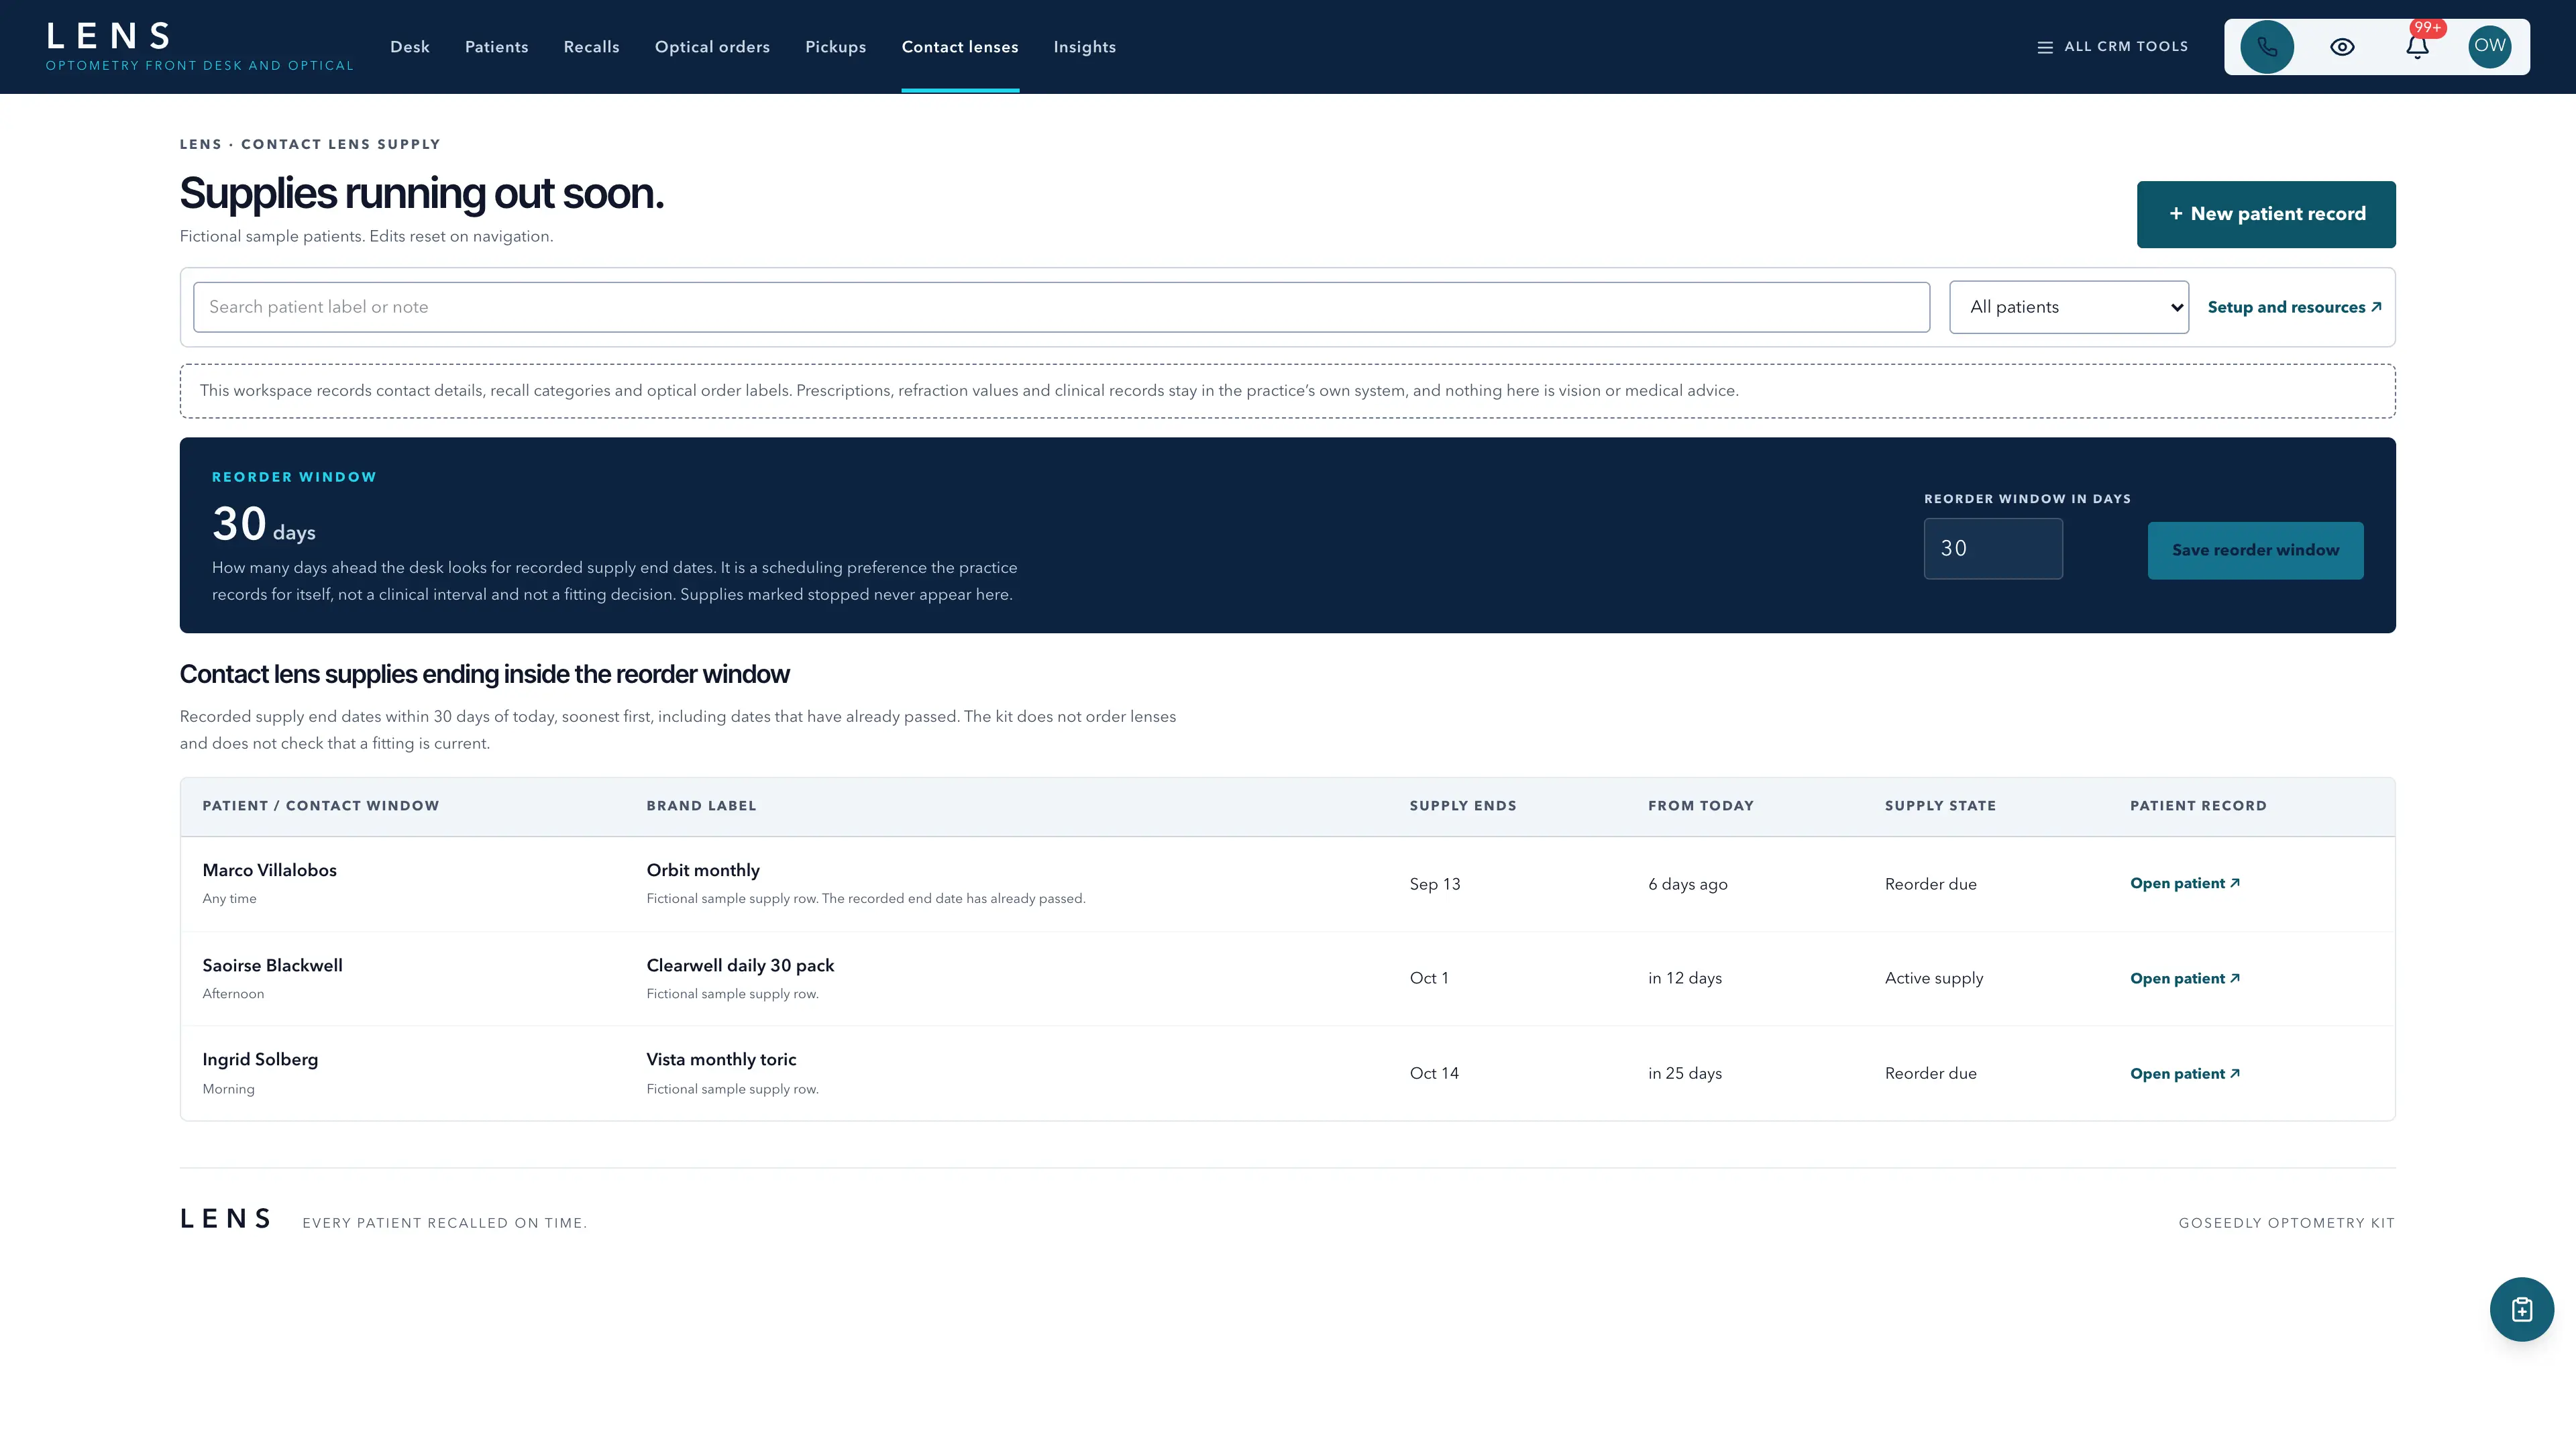Viewport: 2576px width, 1449px height.
Task: Click the '6 days ago' cell
Action: pos(1688,884)
